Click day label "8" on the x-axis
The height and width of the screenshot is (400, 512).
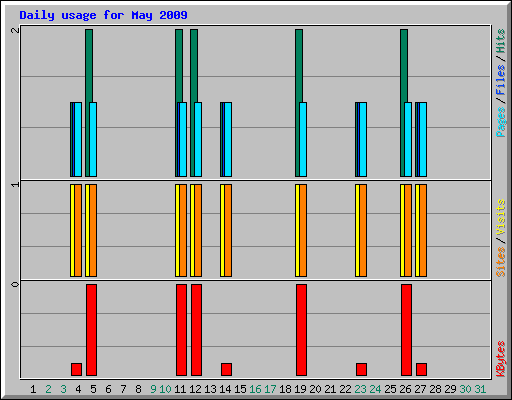[x=138, y=389]
